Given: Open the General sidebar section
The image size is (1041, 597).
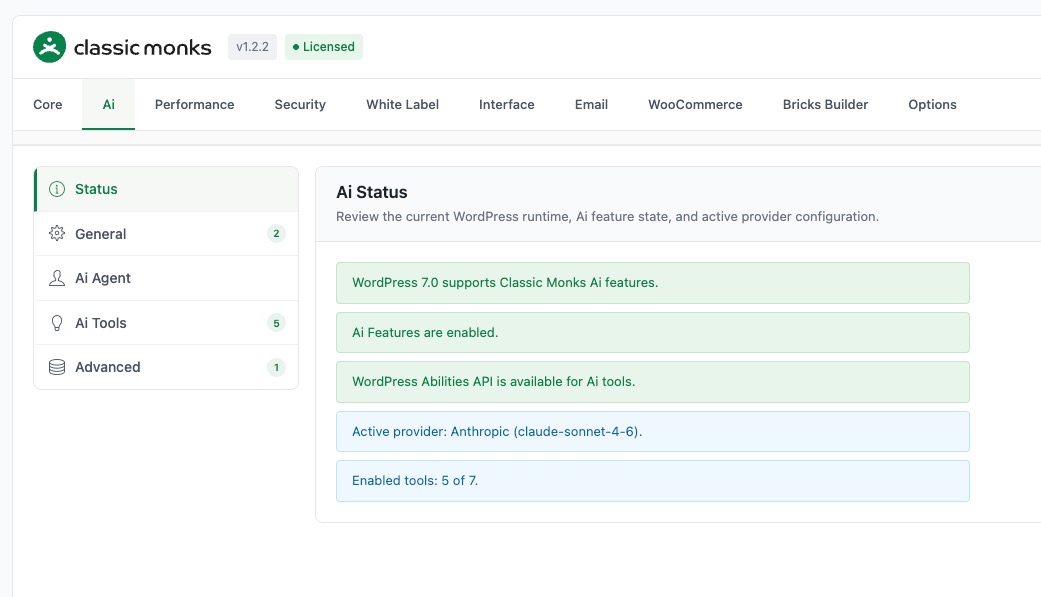Looking at the screenshot, I should coord(166,234).
